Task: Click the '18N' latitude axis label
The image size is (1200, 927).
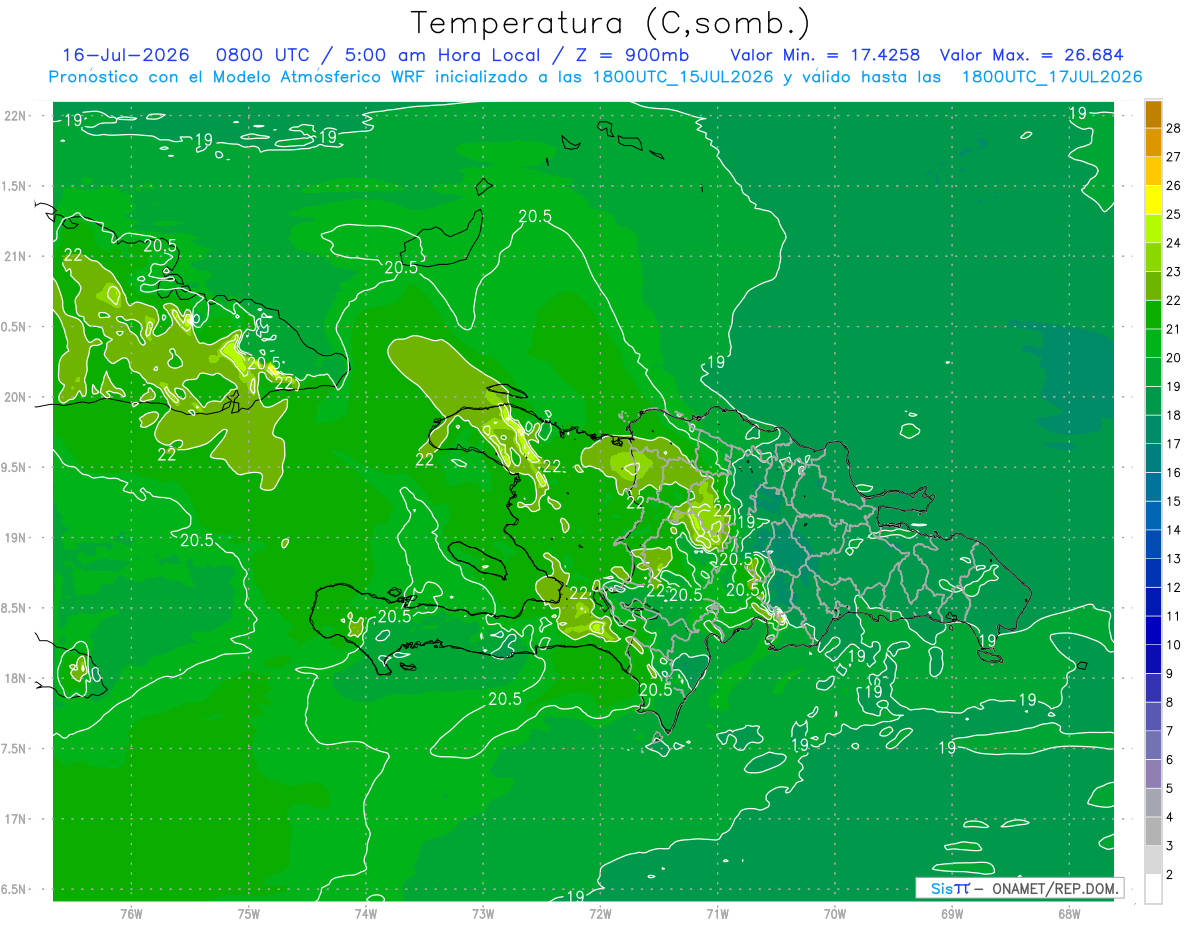Action: tap(16, 678)
